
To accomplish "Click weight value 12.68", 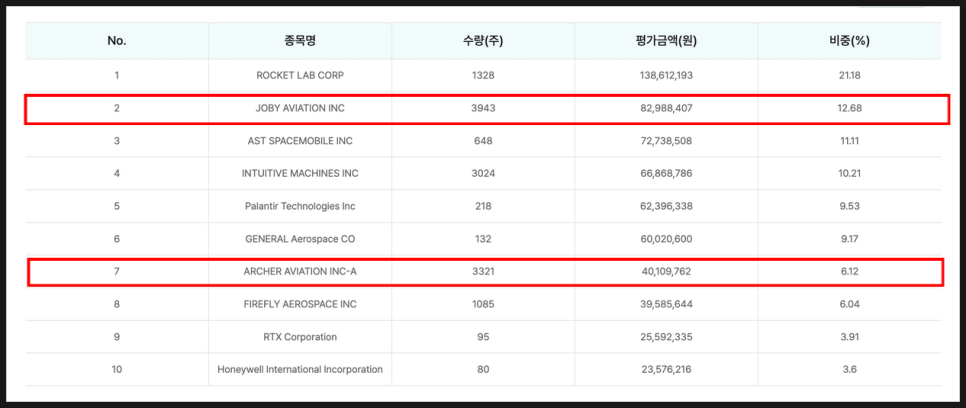I will click(x=850, y=108).
